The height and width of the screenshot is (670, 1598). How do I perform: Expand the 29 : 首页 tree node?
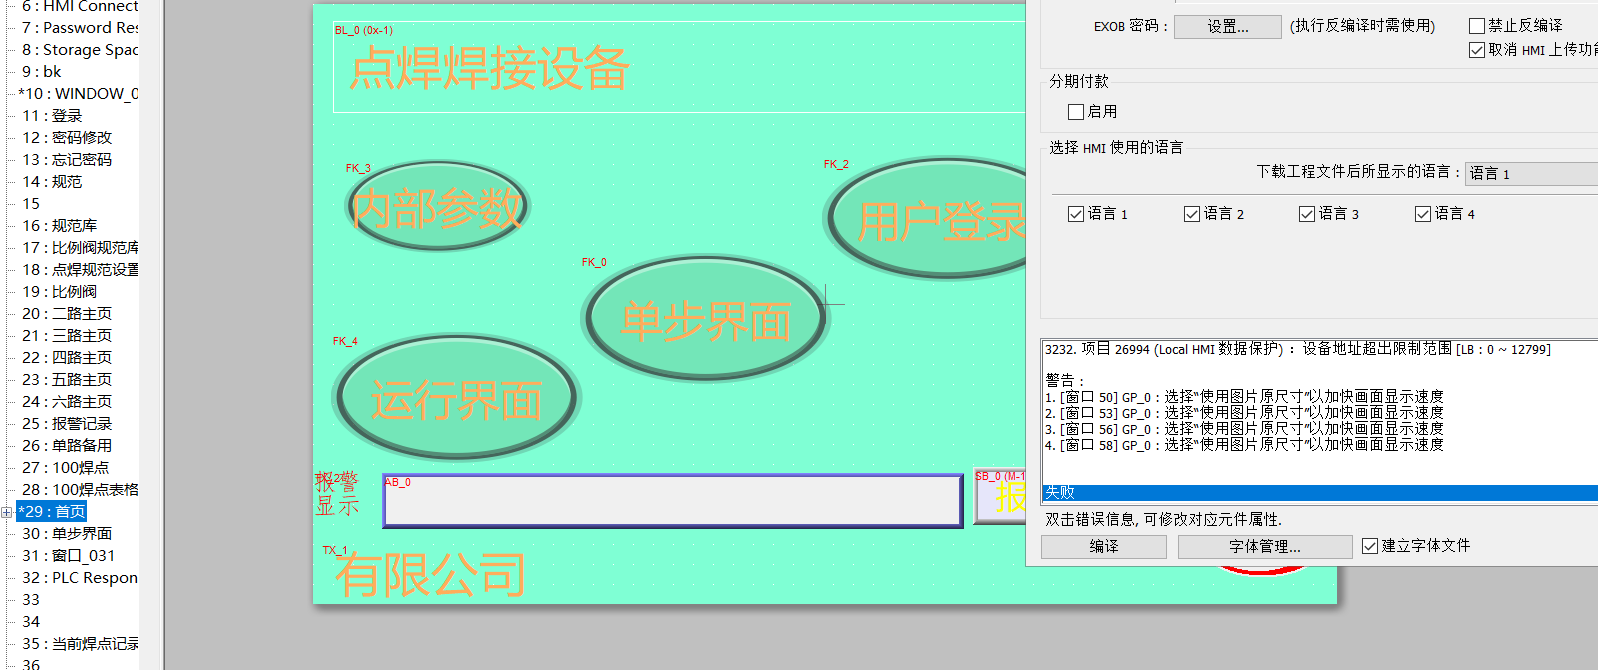(x=7, y=512)
